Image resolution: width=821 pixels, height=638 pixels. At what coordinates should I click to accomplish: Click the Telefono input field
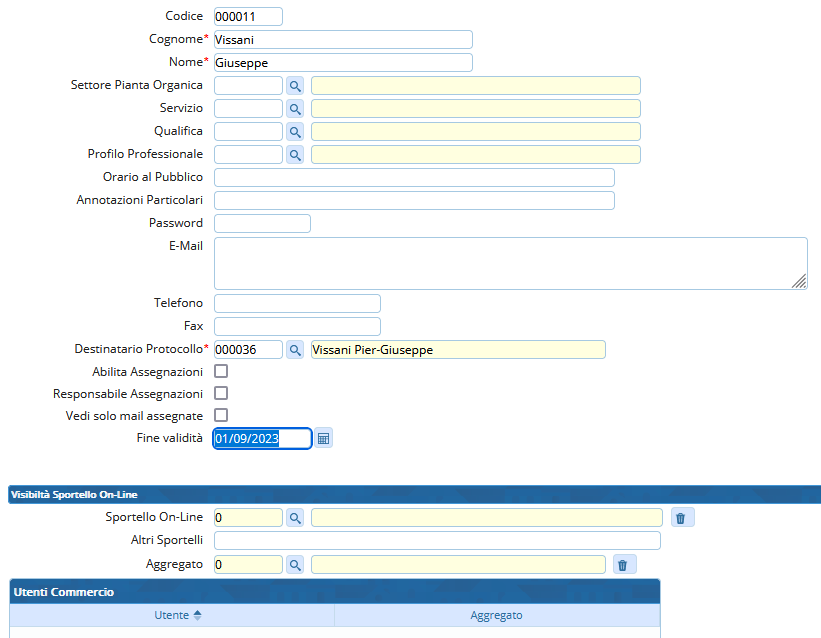pyautogui.click(x=297, y=303)
